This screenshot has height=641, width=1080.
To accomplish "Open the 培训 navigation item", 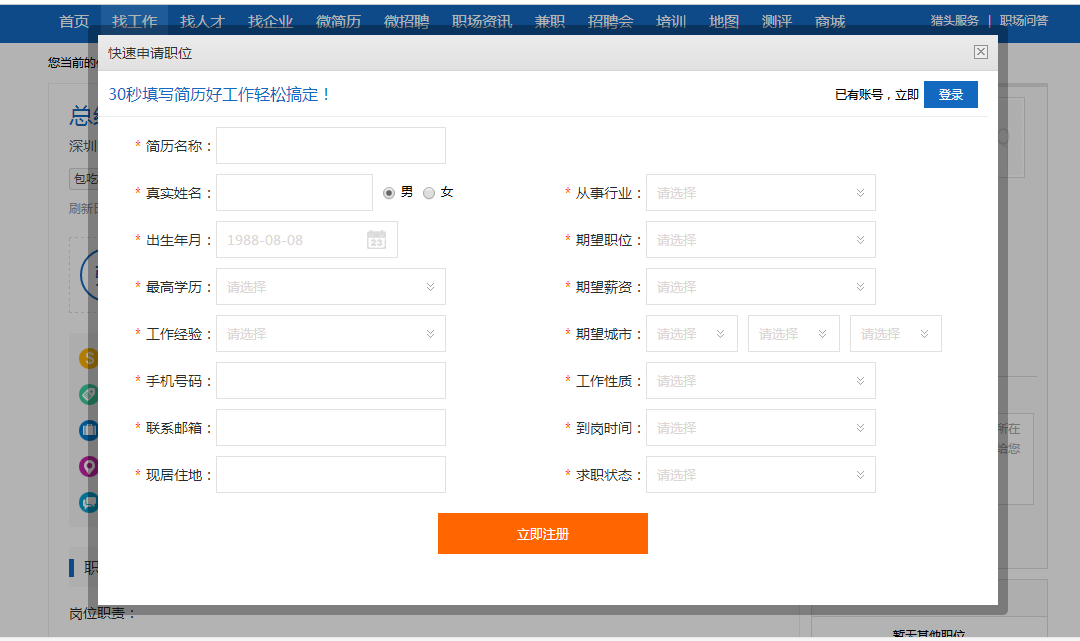I will click(671, 22).
